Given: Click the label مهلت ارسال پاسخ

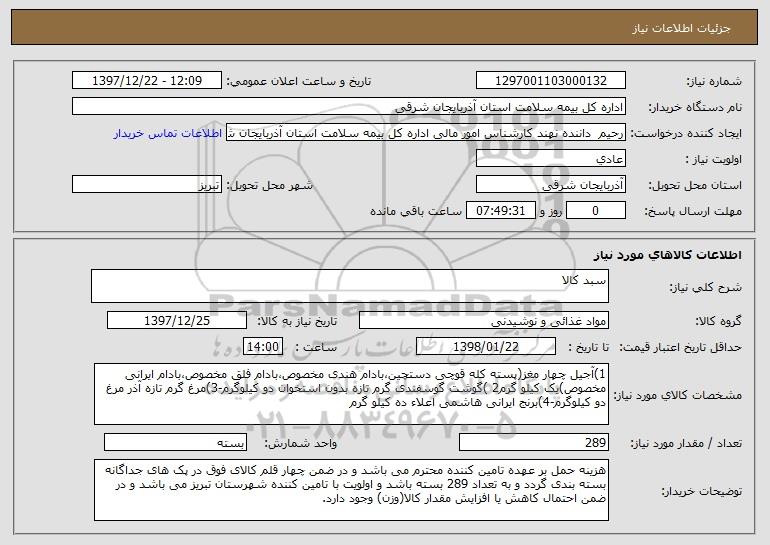Looking at the screenshot, I should click(x=693, y=211).
